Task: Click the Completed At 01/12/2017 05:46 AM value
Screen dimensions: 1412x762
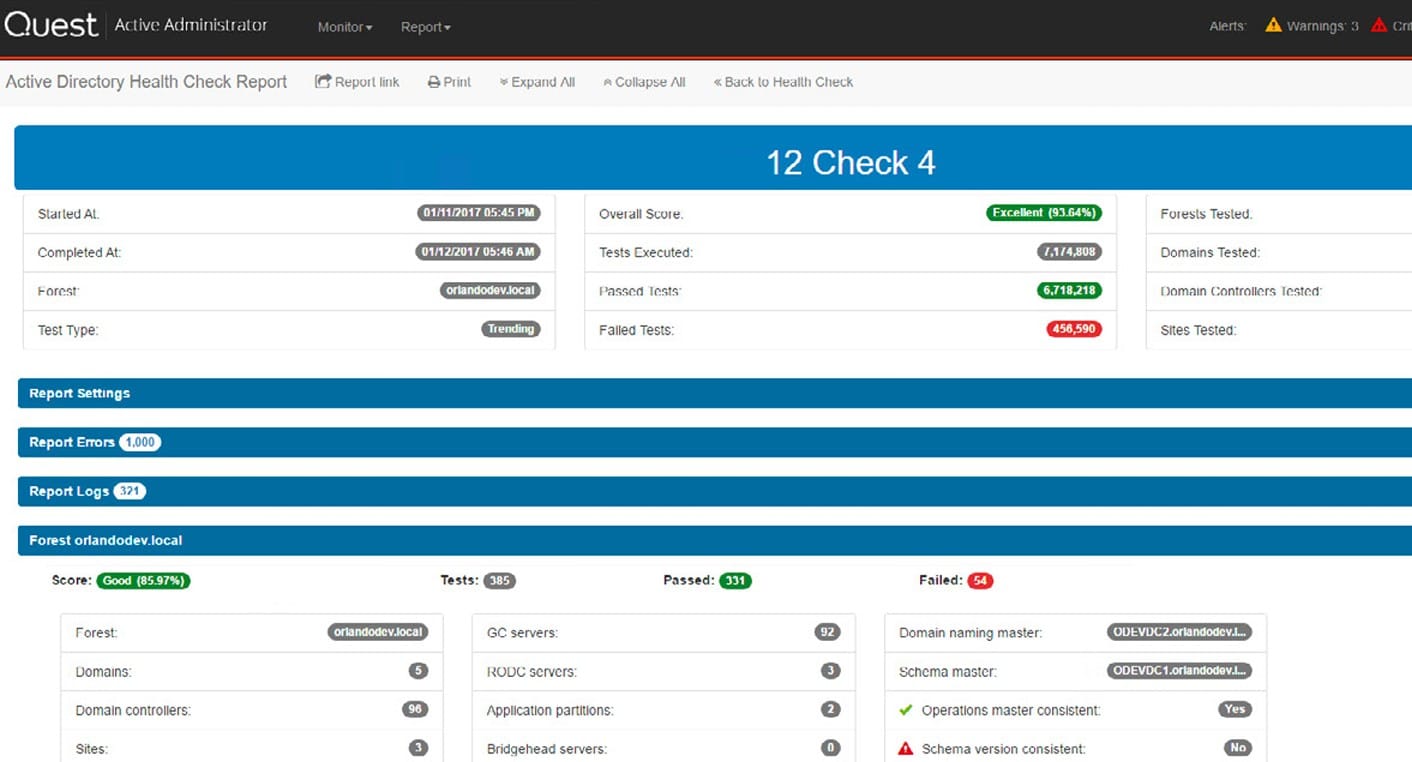Action: point(478,252)
